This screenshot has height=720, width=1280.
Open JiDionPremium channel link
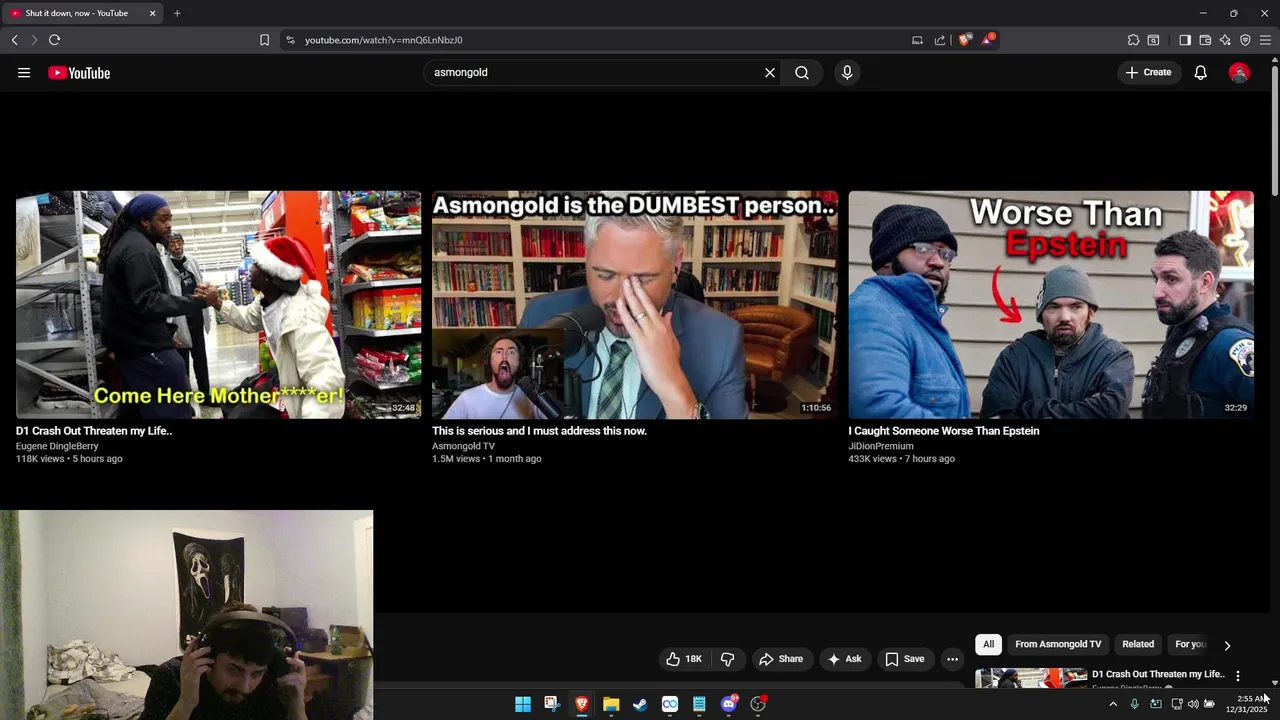881,446
